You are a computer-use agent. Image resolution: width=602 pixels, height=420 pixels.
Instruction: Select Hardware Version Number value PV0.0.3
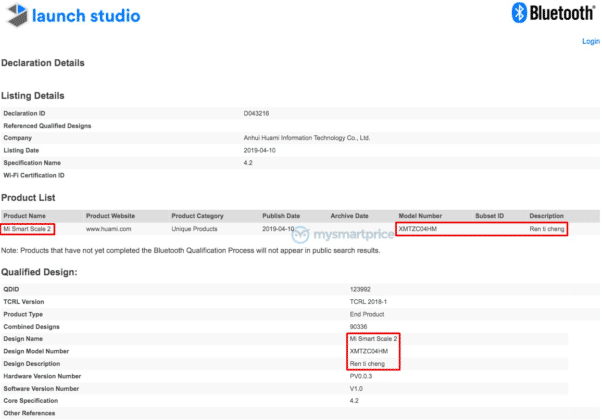[x=361, y=376]
